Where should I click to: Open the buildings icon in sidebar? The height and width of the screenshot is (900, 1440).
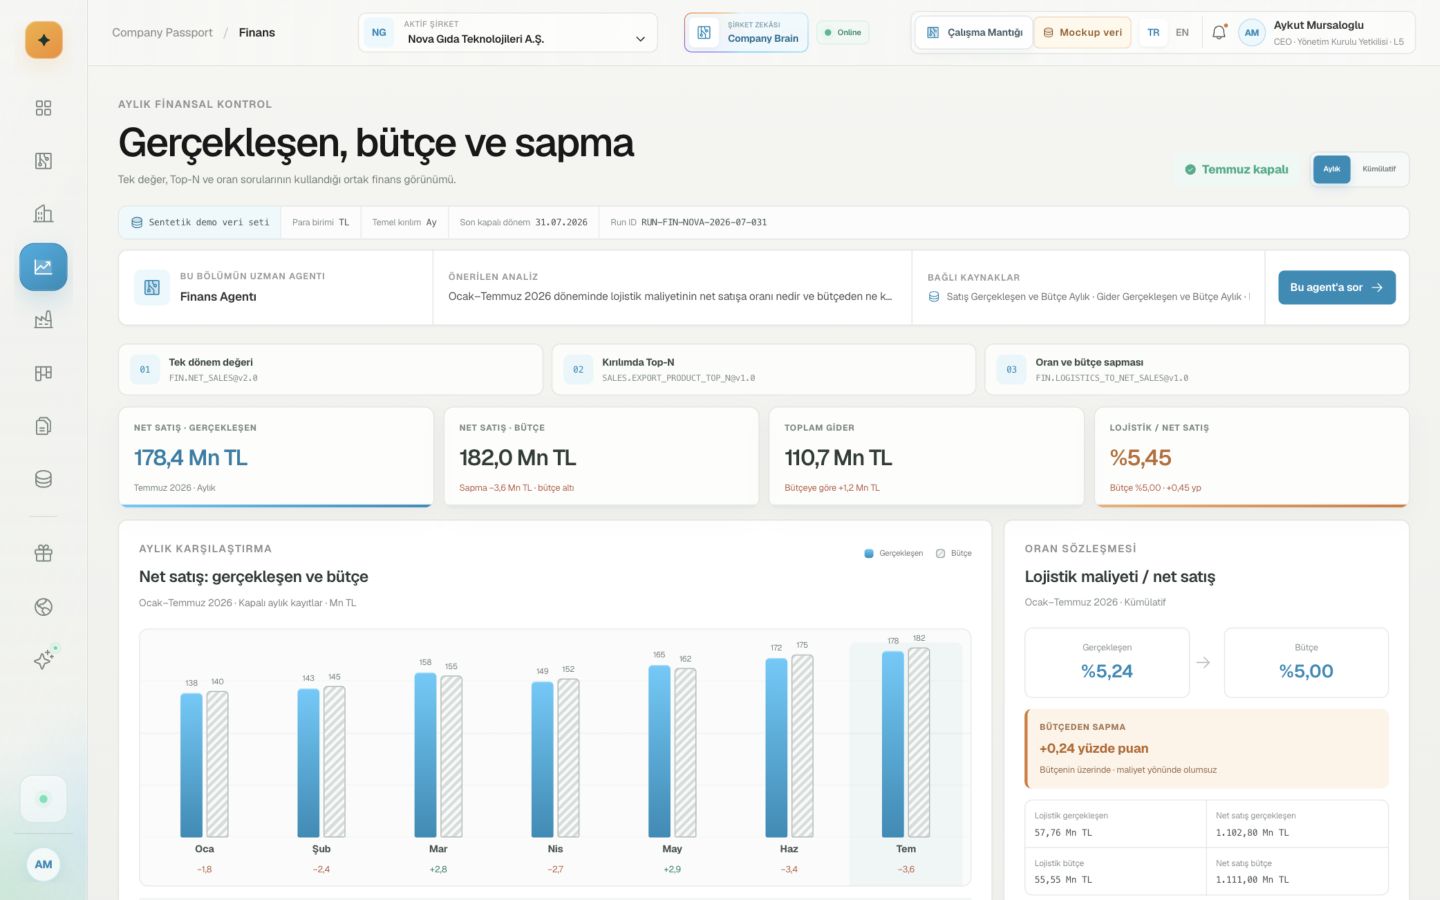click(43, 214)
